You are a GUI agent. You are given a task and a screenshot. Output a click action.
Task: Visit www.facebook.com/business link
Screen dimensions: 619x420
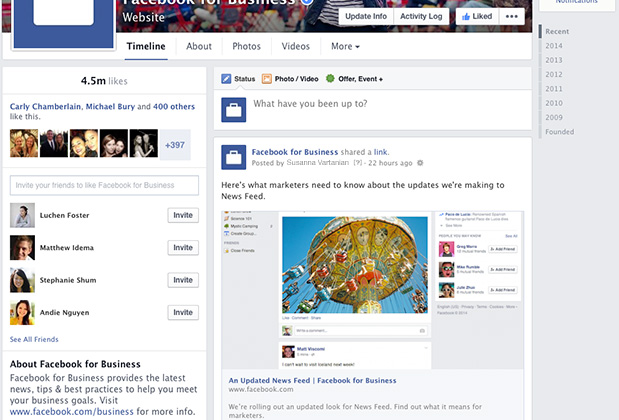point(71,411)
